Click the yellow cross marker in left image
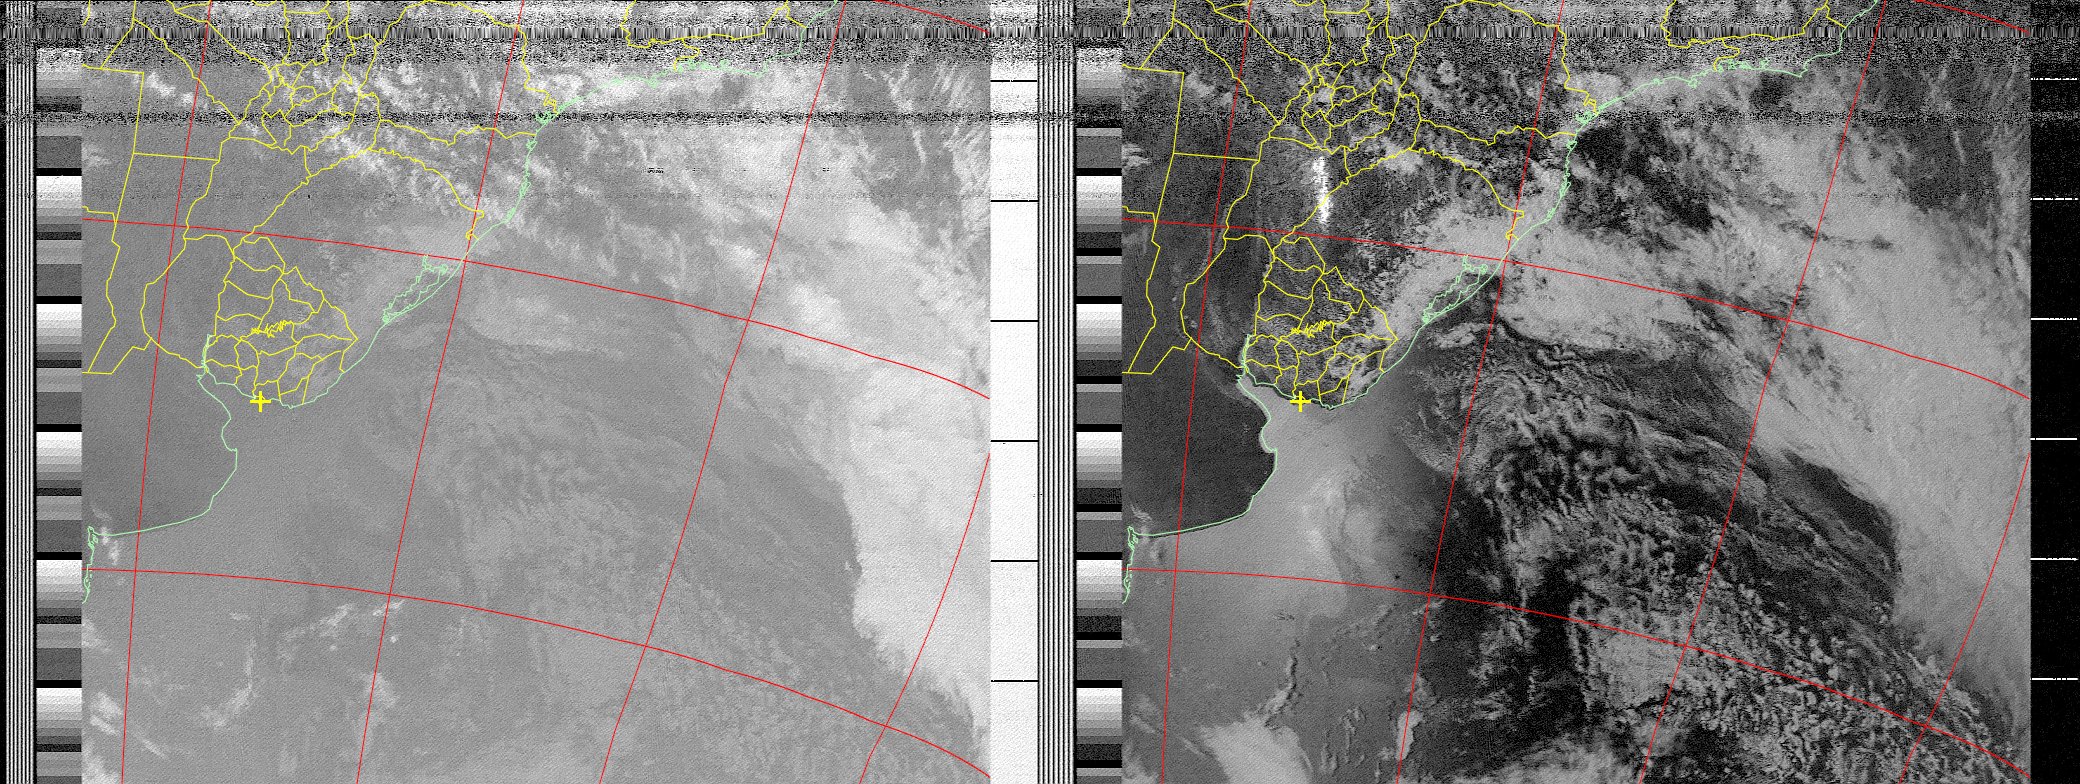The height and width of the screenshot is (784, 2080). pos(260,402)
